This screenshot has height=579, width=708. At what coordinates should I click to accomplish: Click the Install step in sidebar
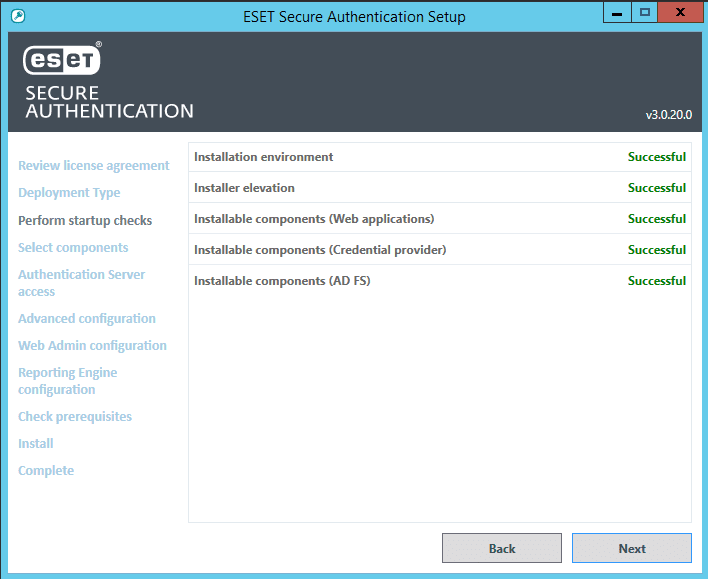pyautogui.click(x=36, y=444)
